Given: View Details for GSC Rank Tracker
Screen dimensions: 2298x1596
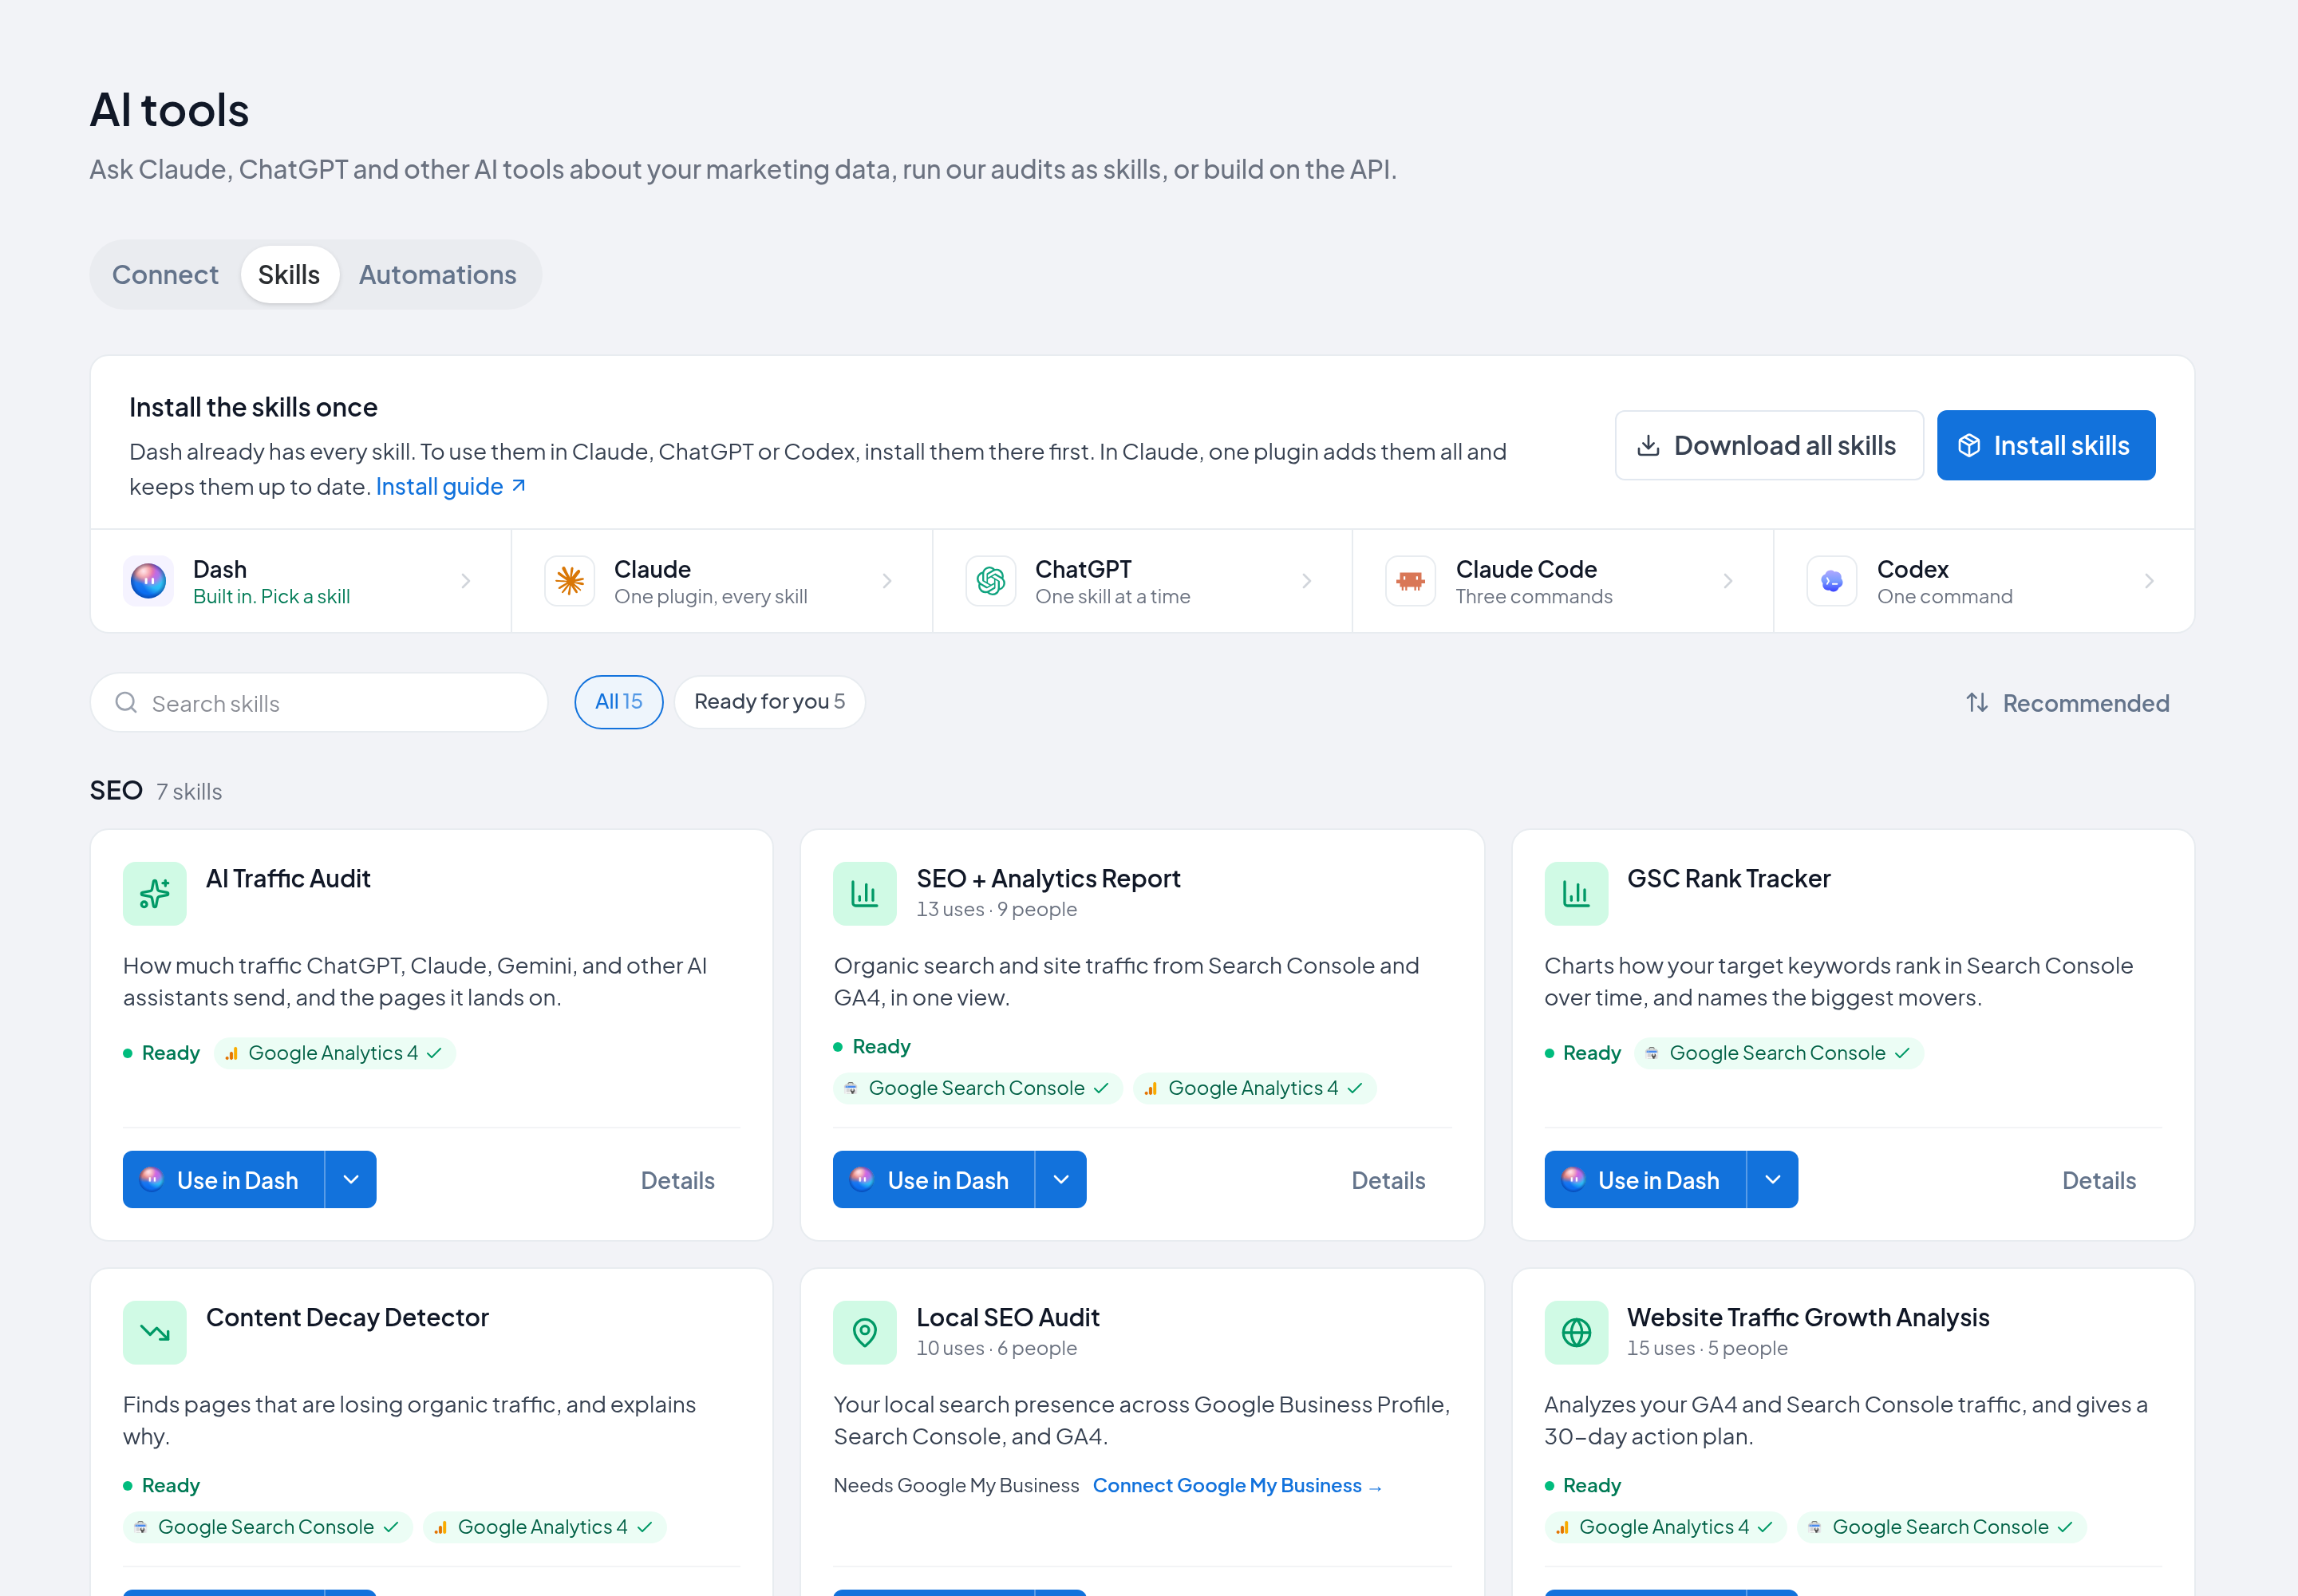Looking at the screenshot, I should pyautogui.click(x=2100, y=1181).
